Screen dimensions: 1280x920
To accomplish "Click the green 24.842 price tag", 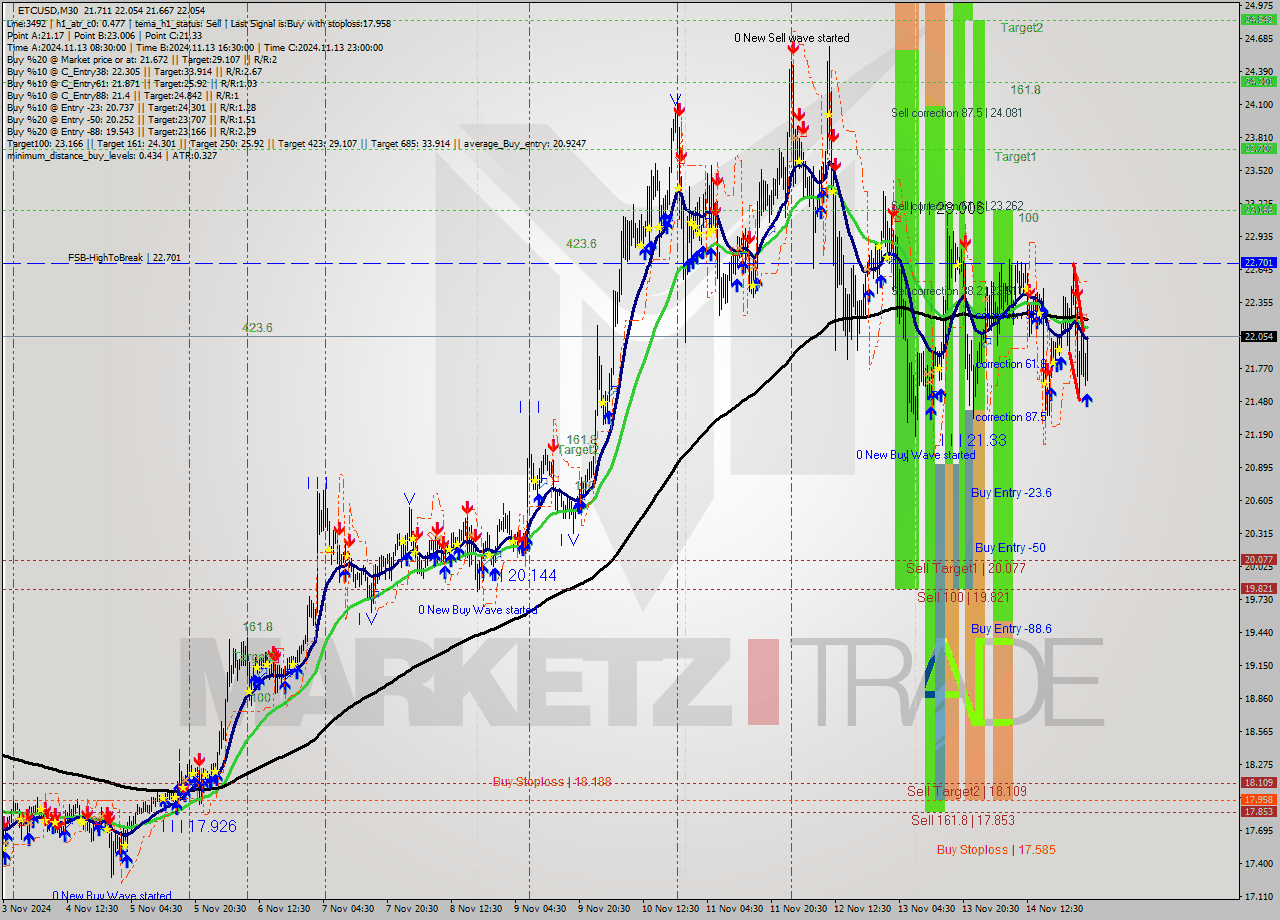I will click(x=1259, y=19).
